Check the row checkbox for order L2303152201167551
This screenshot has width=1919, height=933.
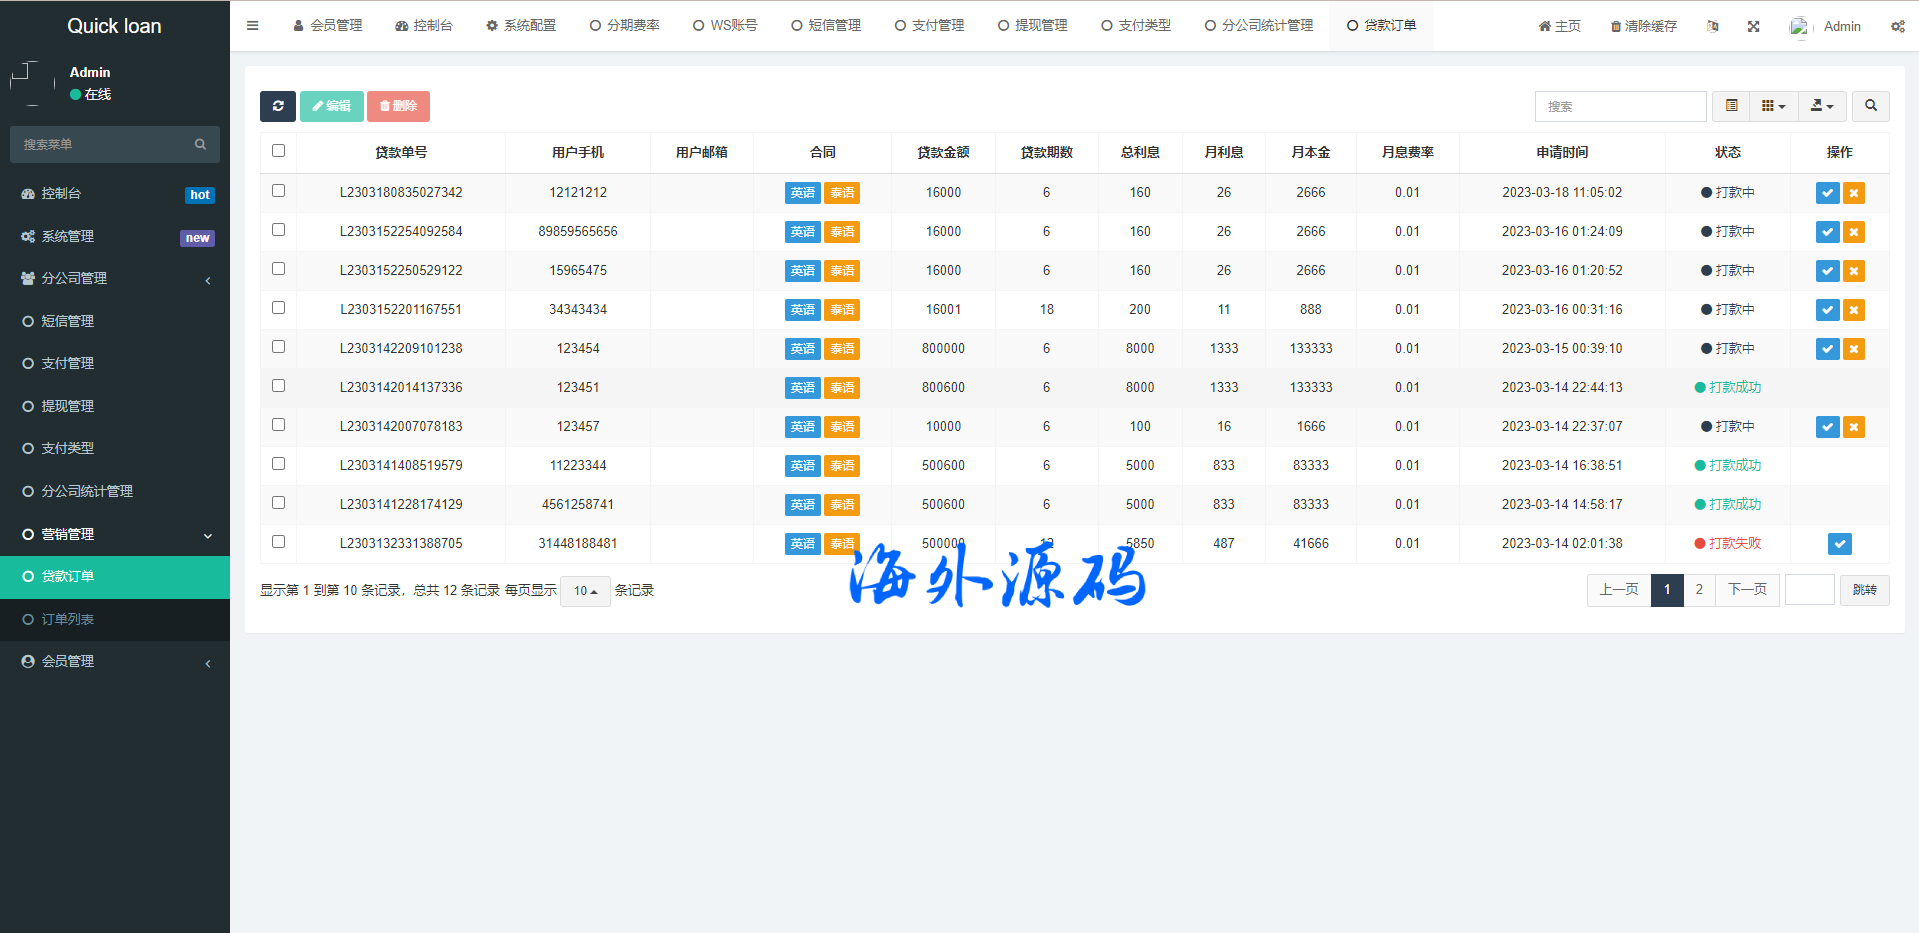click(x=278, y=308)
